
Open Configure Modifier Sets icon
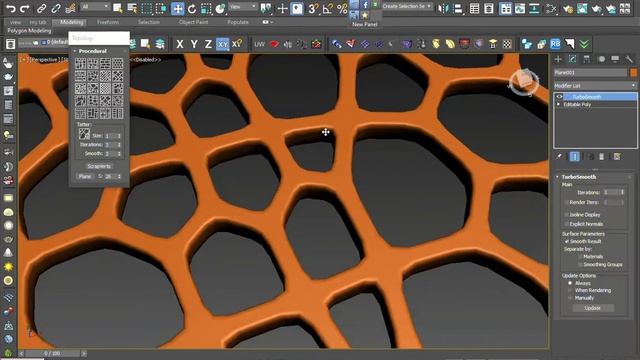click(617, 156)
